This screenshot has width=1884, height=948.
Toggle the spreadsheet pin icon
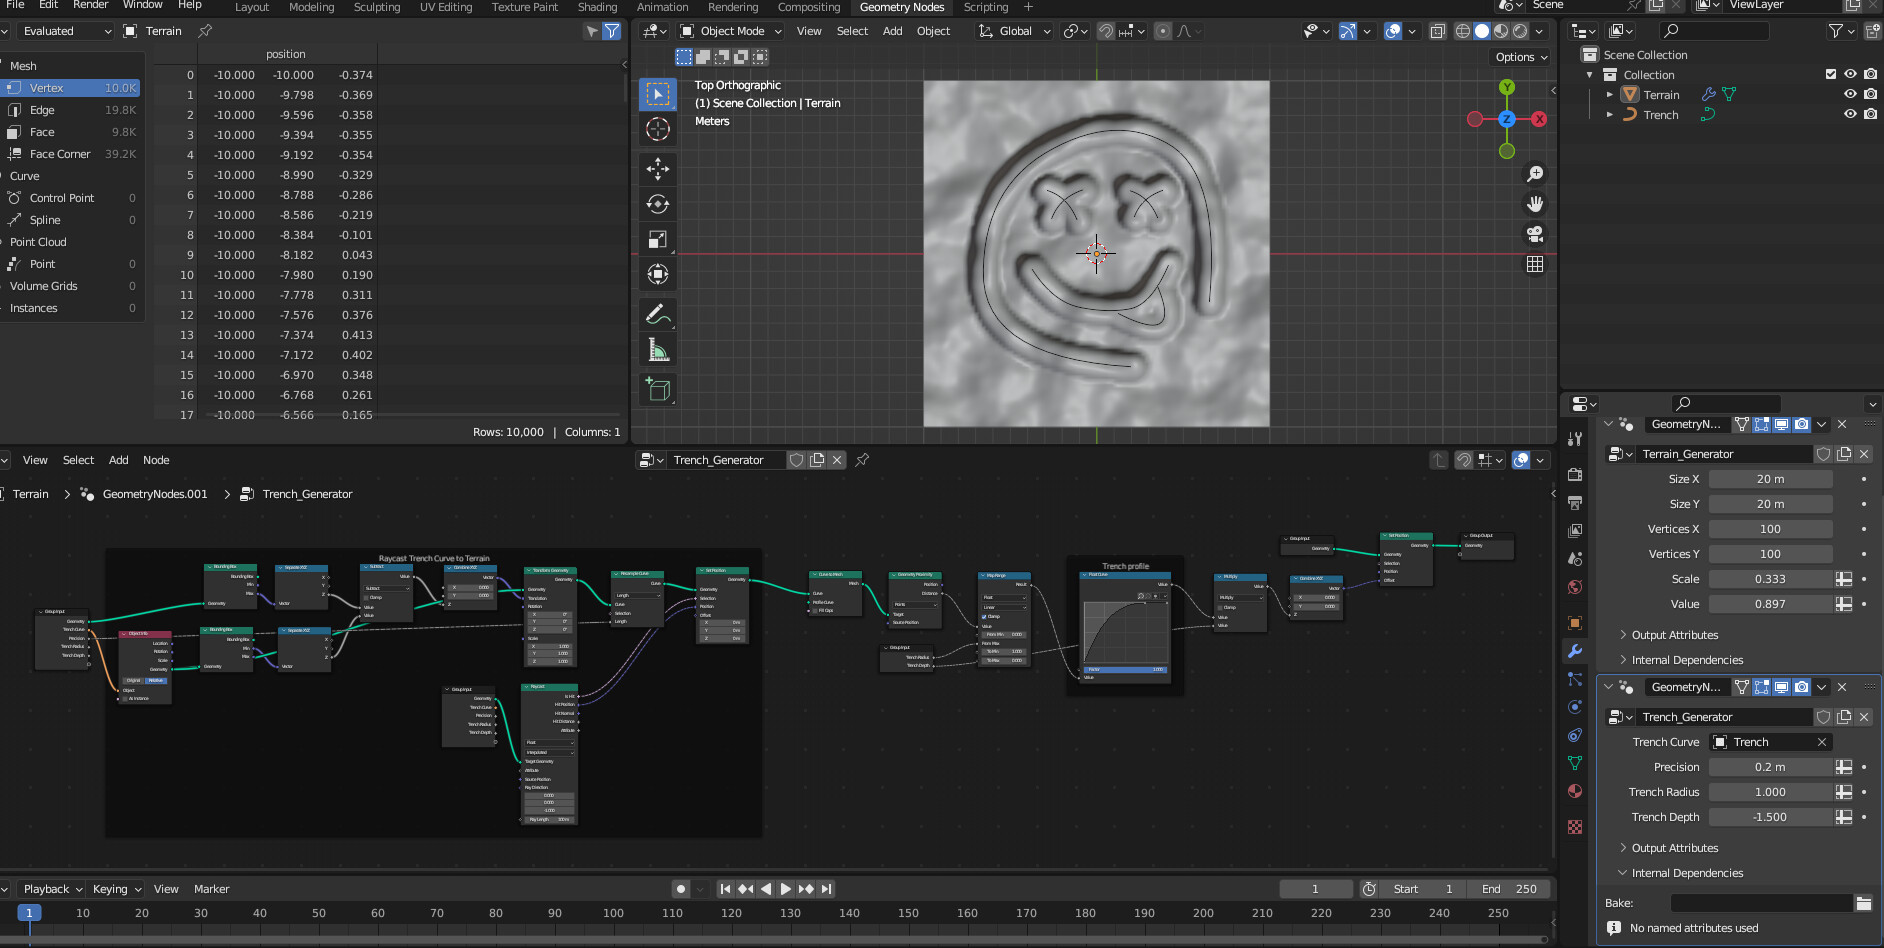(x=205, y=31)
